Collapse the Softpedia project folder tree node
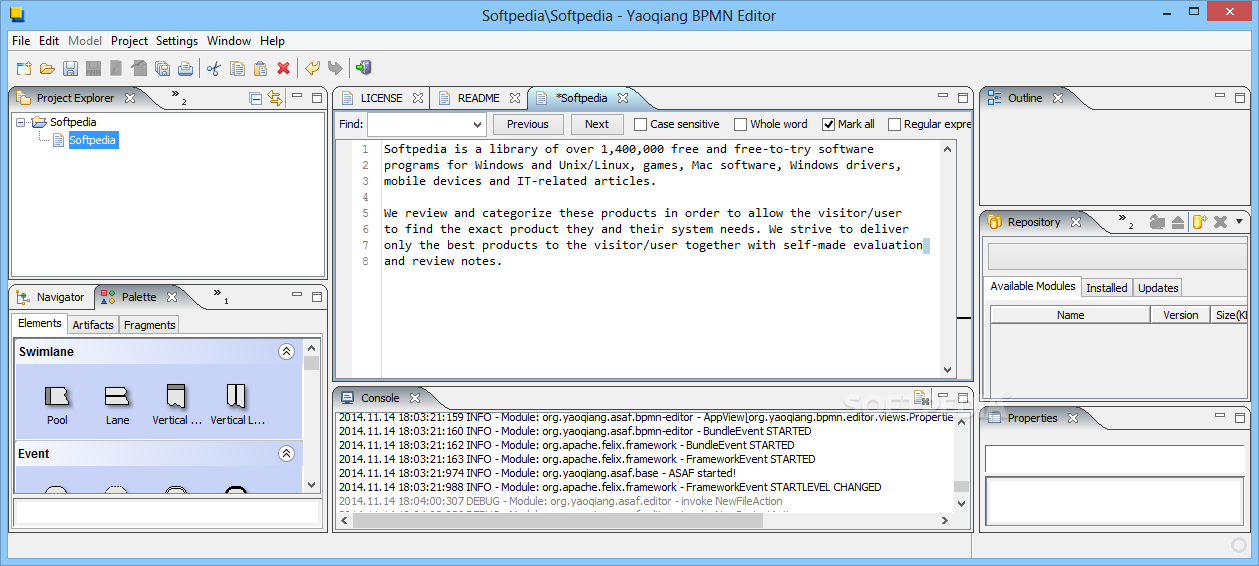This screenshot has width=1259, height=566. click(21, 122)
